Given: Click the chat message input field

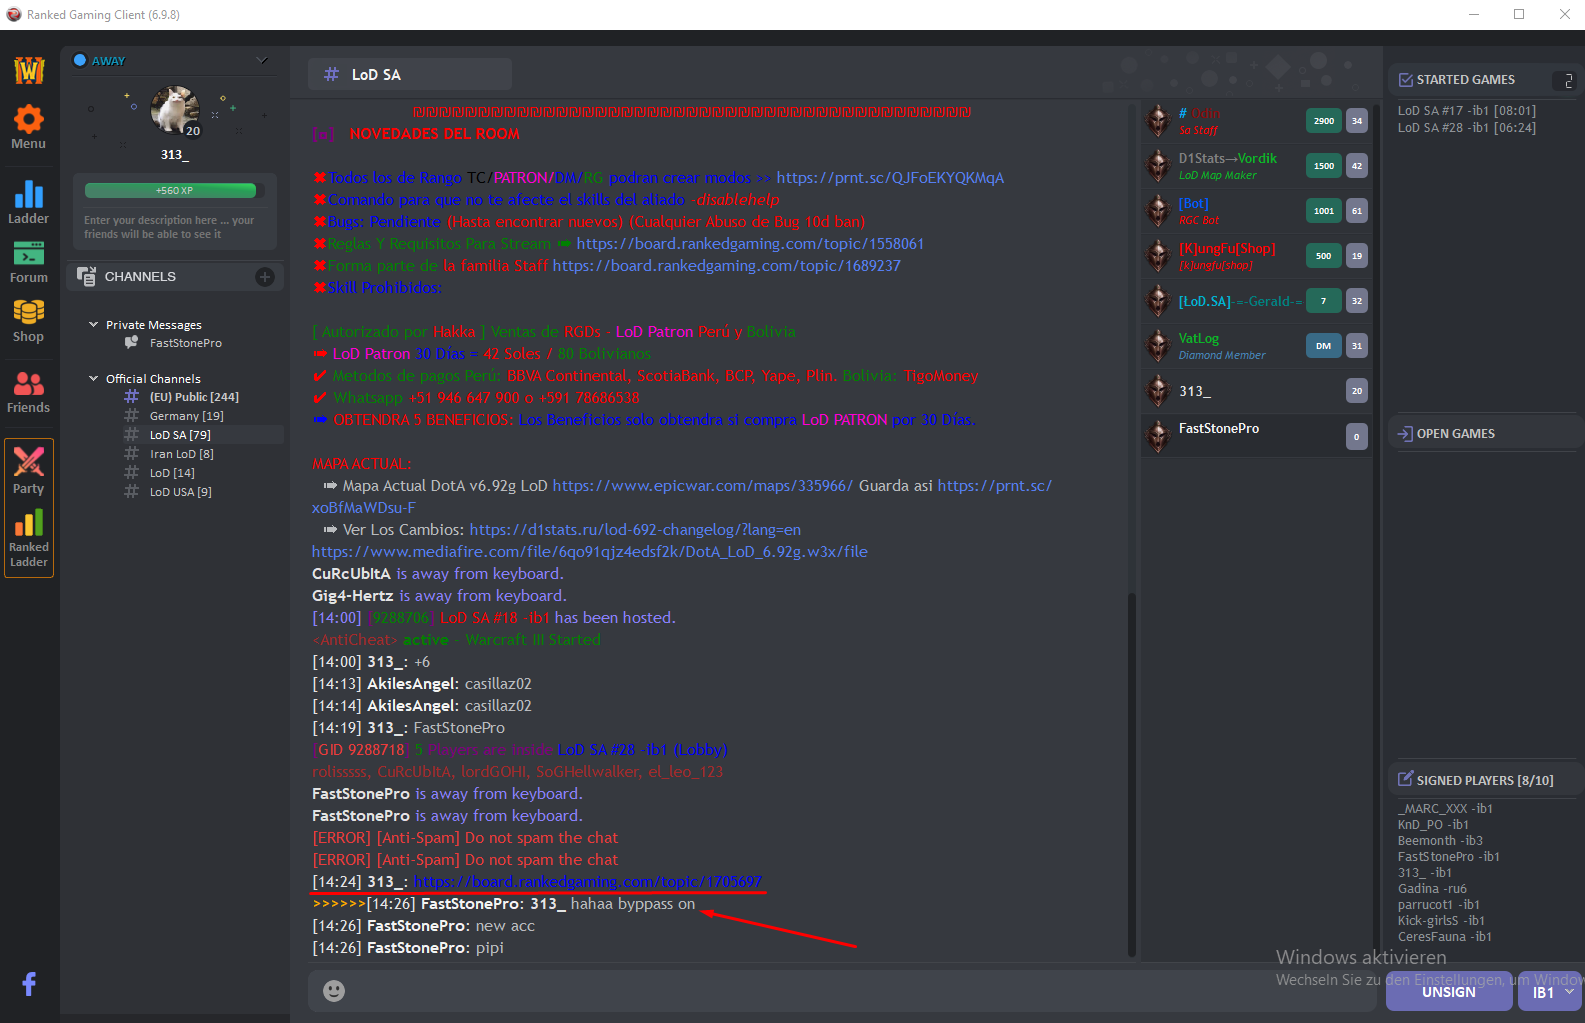Looking at the screenshot, I should (840, 991).
